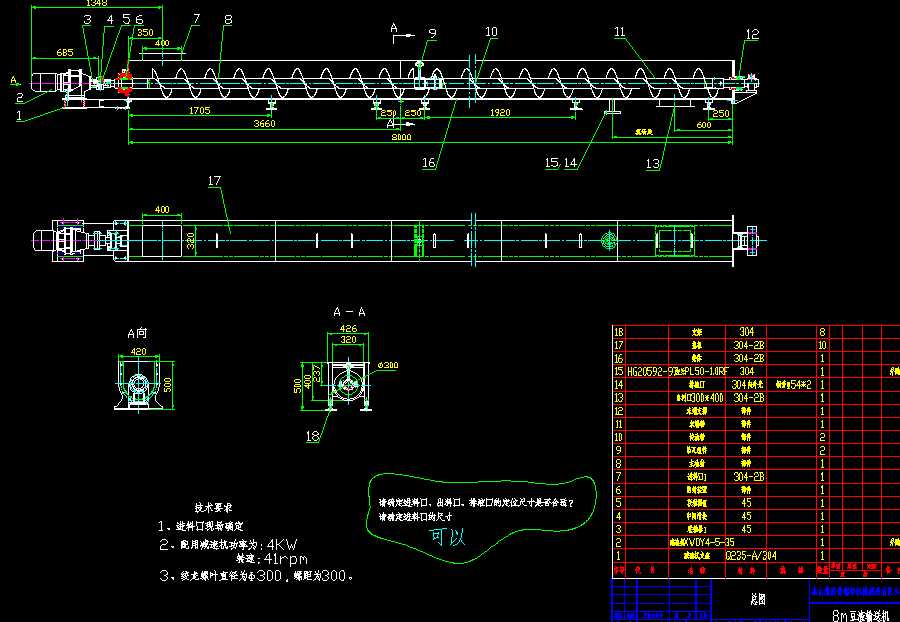Viewport: 900px width, 622px height.
Task: Select the 4KW power specification text
Action: pos(283,544)
